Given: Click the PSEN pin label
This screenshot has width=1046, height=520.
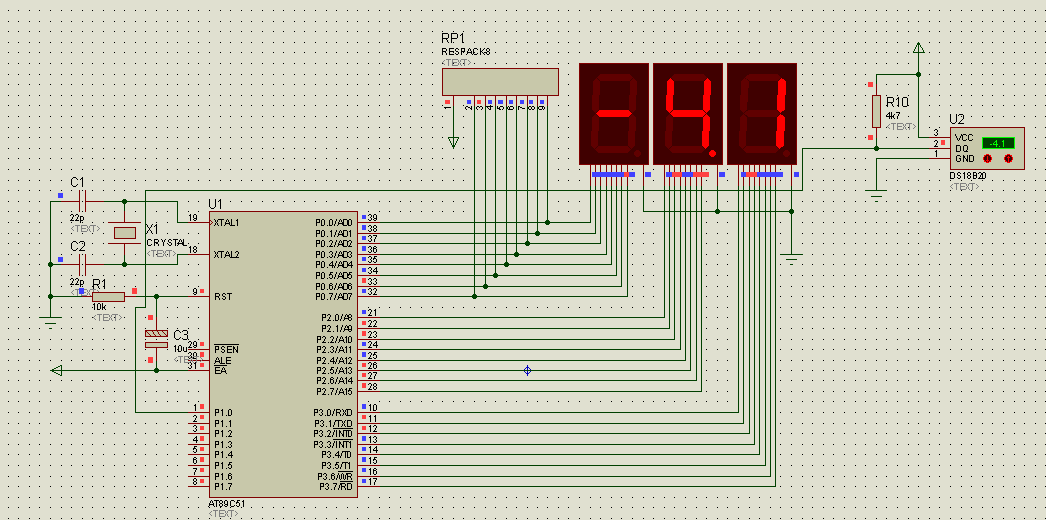Looking at the screenshot, I should 226,349.
